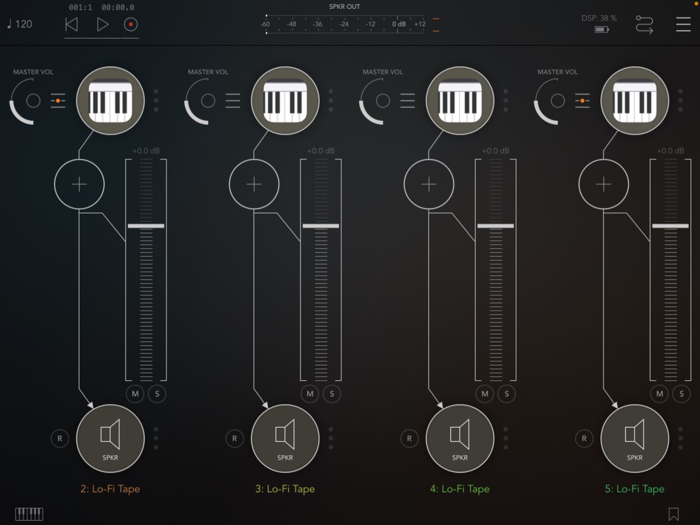
Task: Arm recording with R on channel 3
Action: [x=234, y=438]
